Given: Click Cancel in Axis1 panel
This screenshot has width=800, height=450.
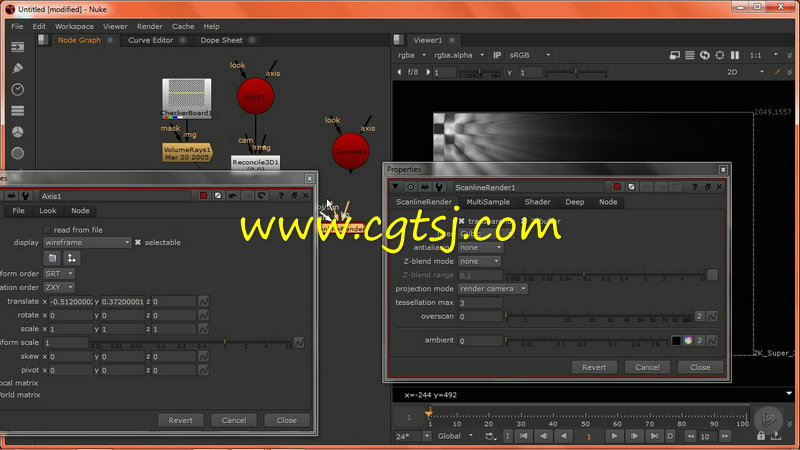Looking at the screenshot, I should click(x=234, y=420).
